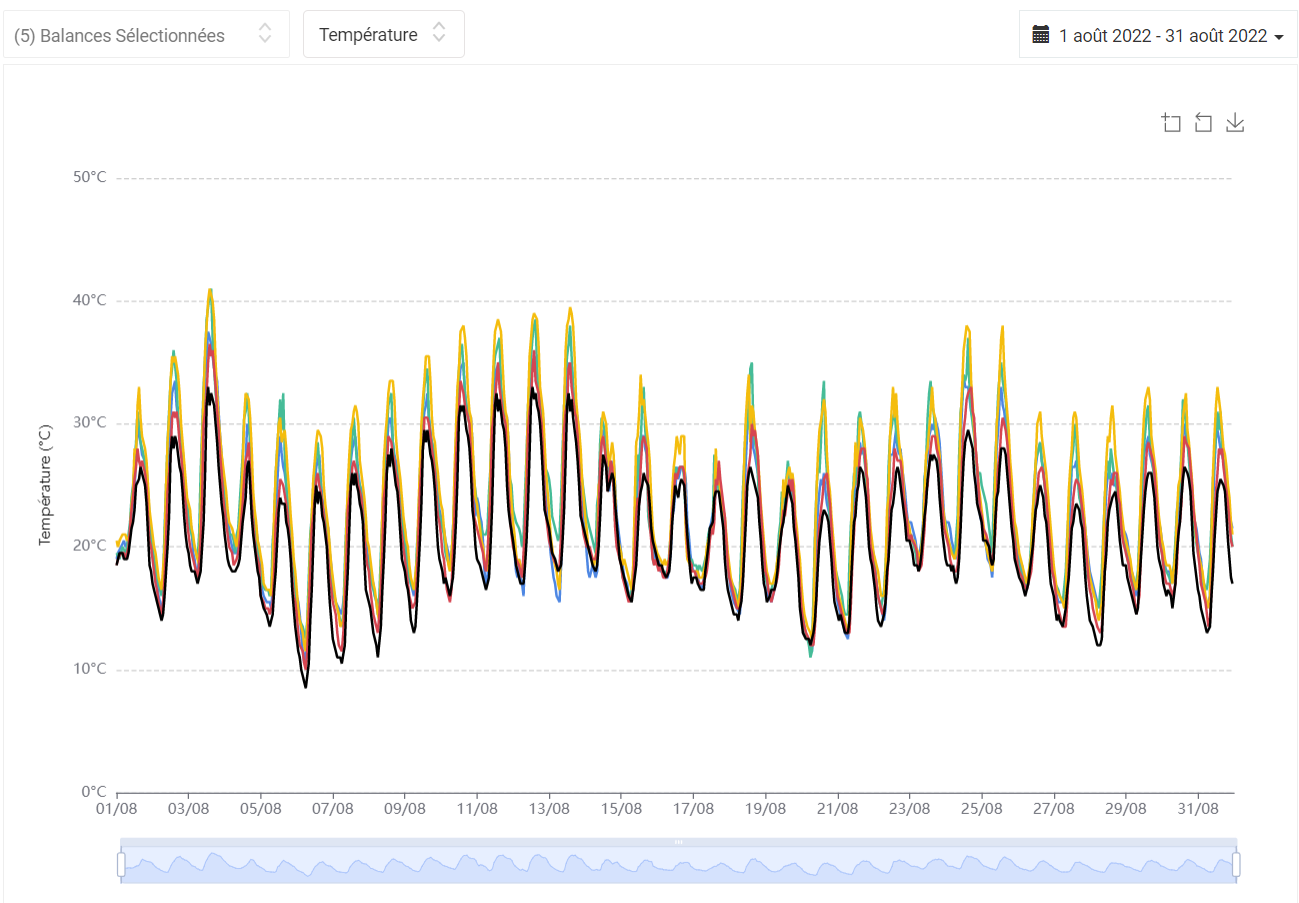Click the 30°C axis label
The image size is (1299, 903).
coord(90,422)
